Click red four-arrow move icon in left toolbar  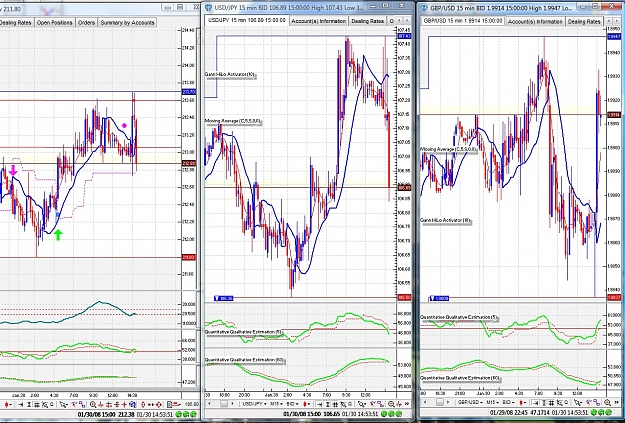pos(159,405)
